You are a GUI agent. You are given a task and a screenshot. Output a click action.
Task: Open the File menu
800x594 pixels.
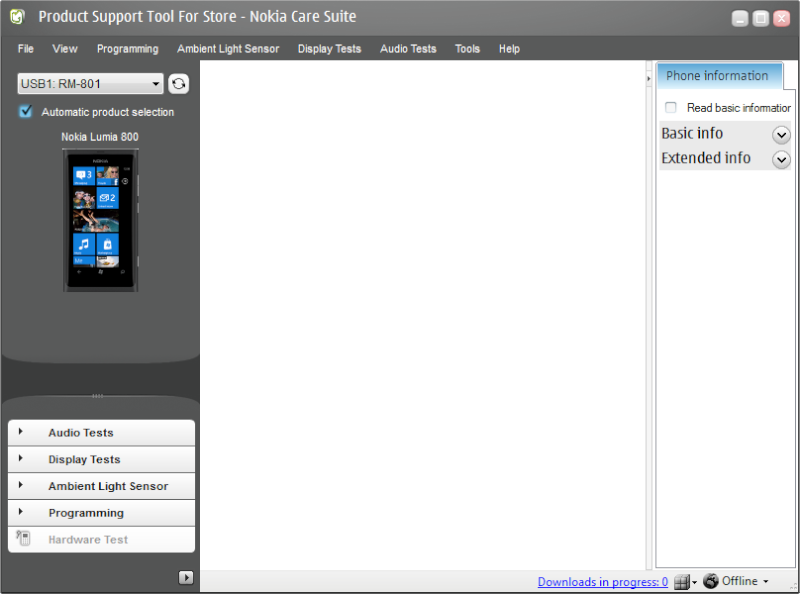tap(26, 49)
